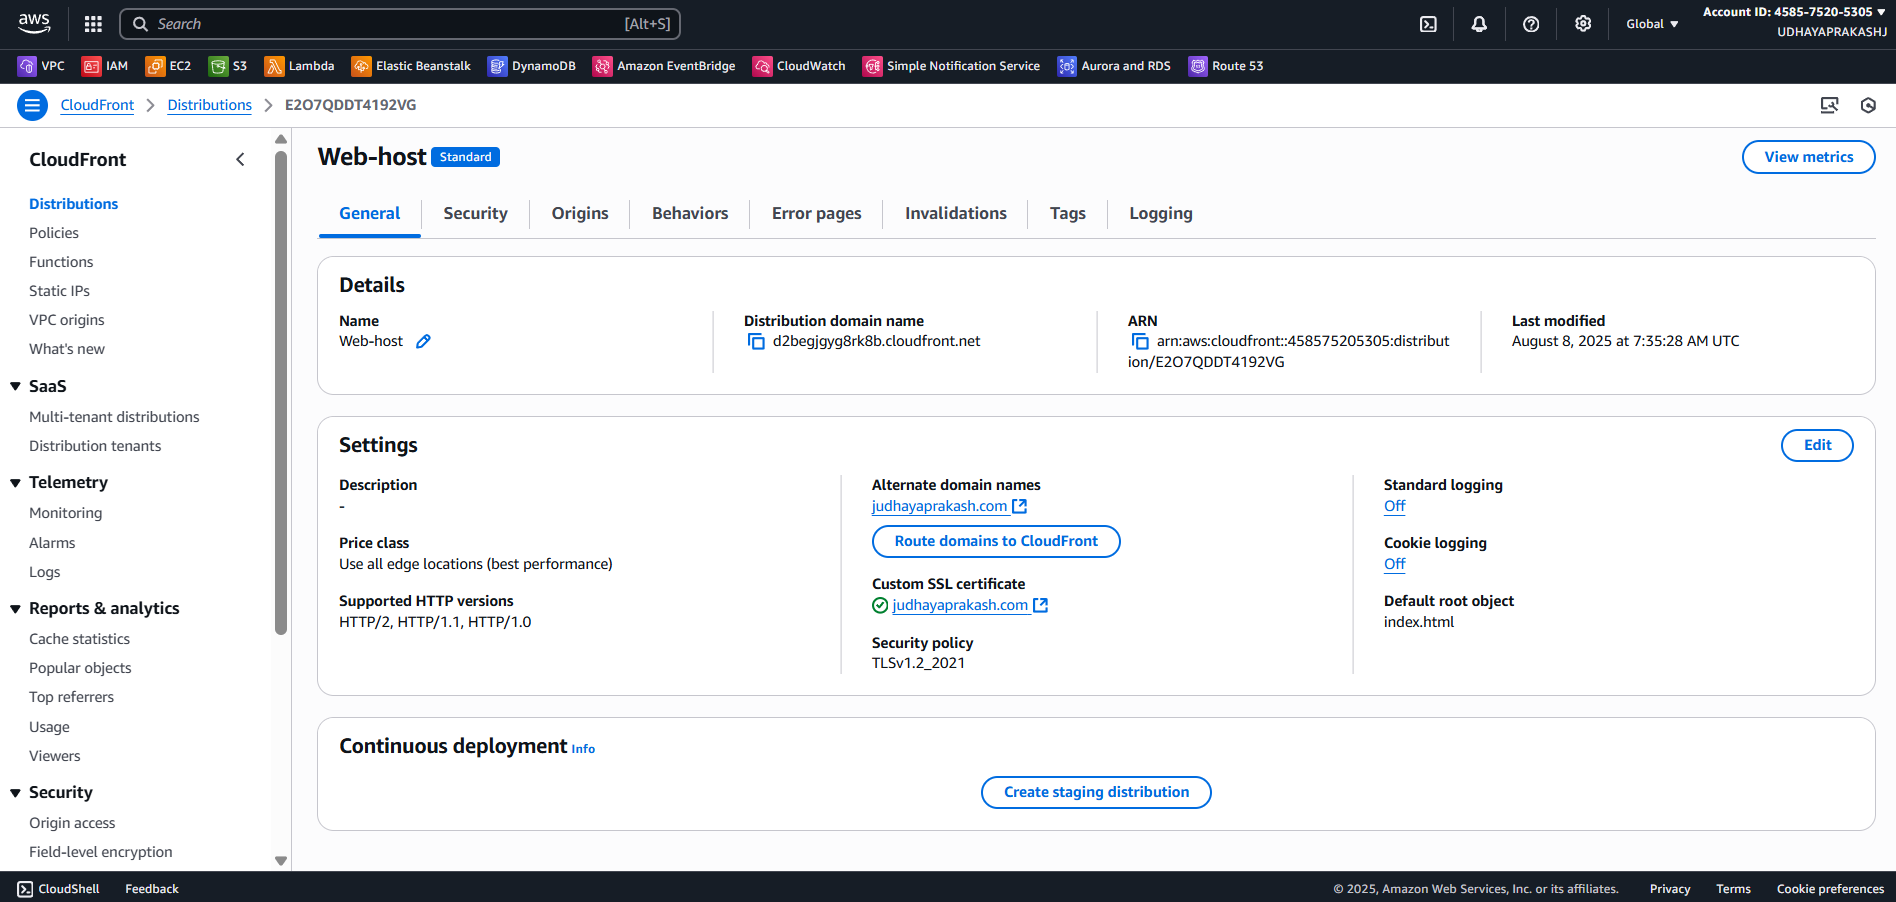The height and width of the screenshot is (902, 1896).
Task: Open the help question mark icon
Action: (x=1531, y=24)
